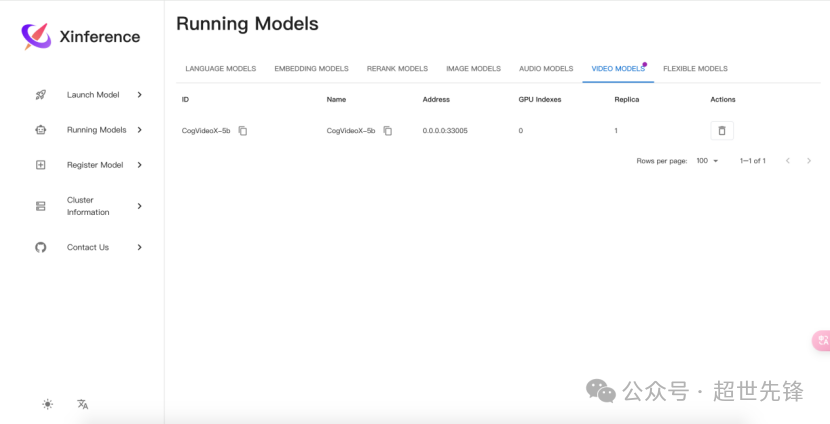Switch to the Rerank Models tab
The height and width of the screenshot is (424, 830).
[397, 69]
